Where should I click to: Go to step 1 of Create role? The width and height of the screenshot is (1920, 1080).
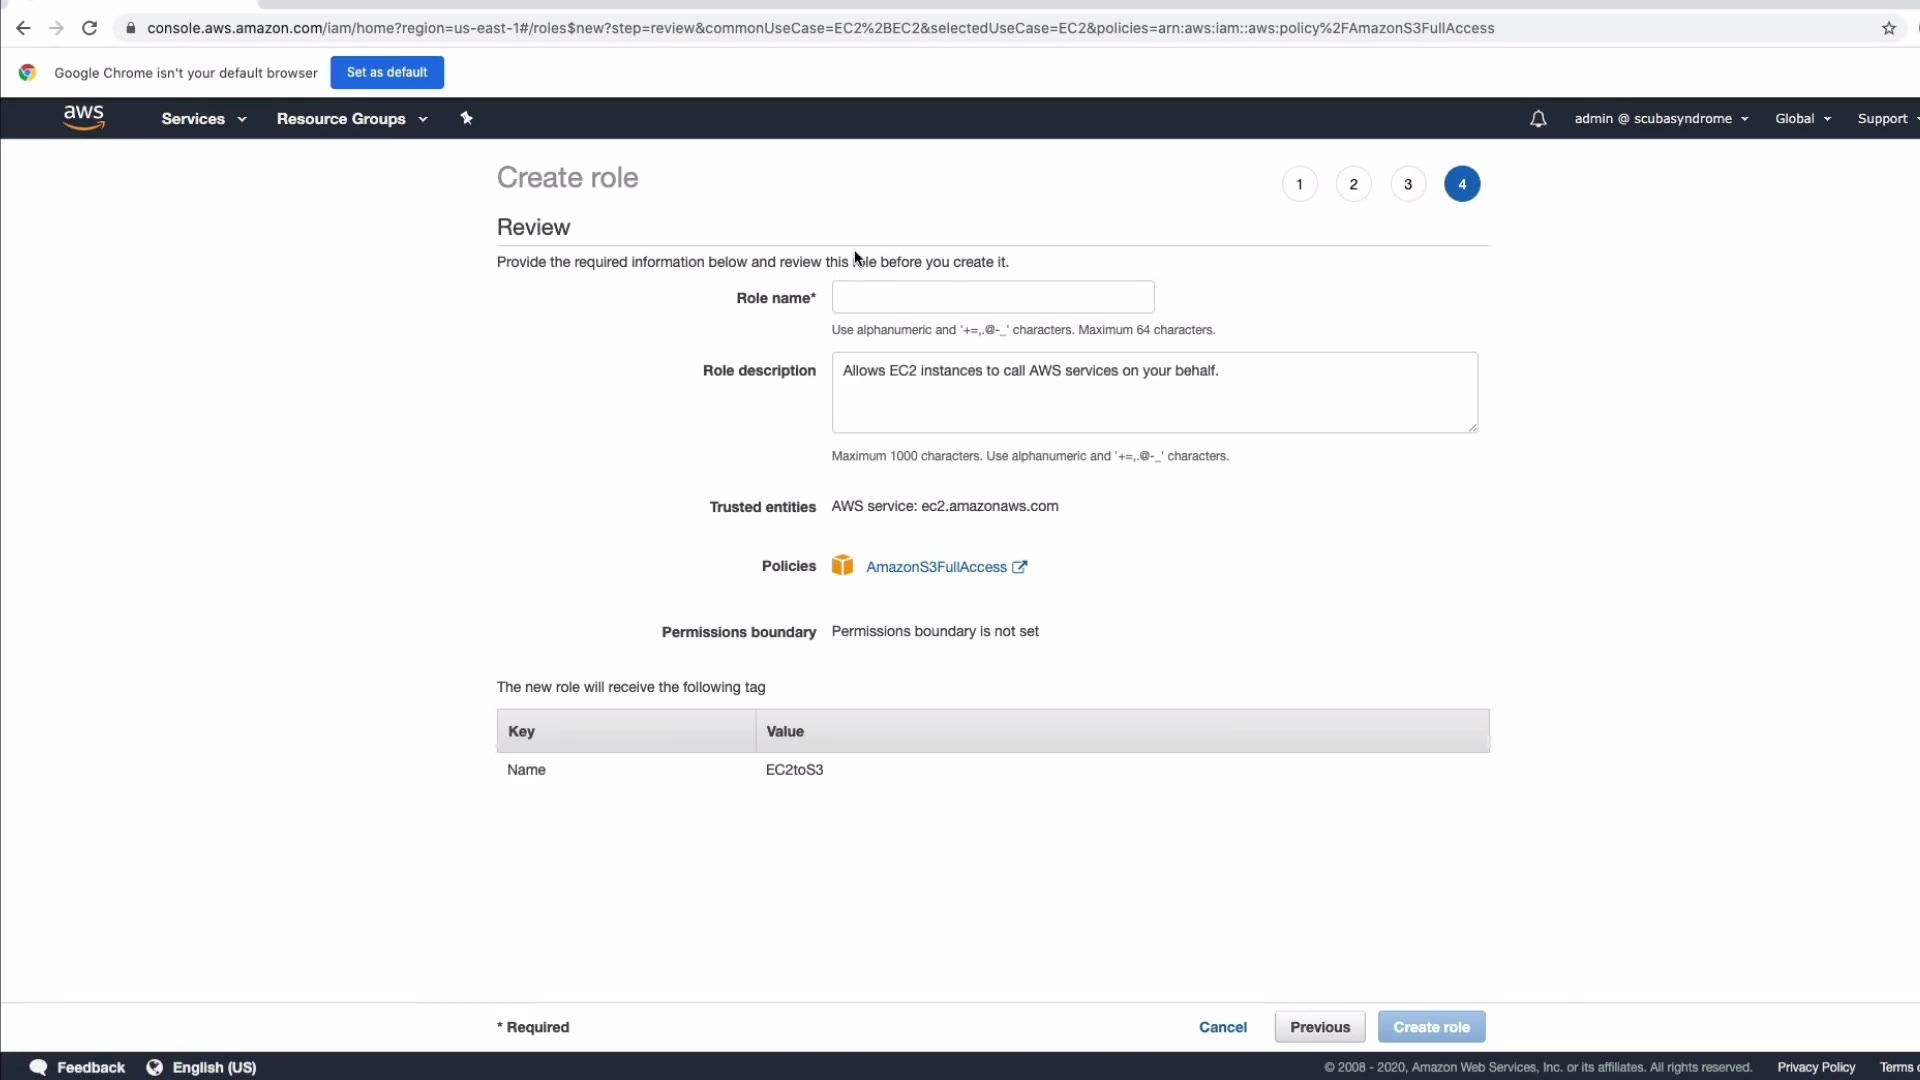[1299, 184]
